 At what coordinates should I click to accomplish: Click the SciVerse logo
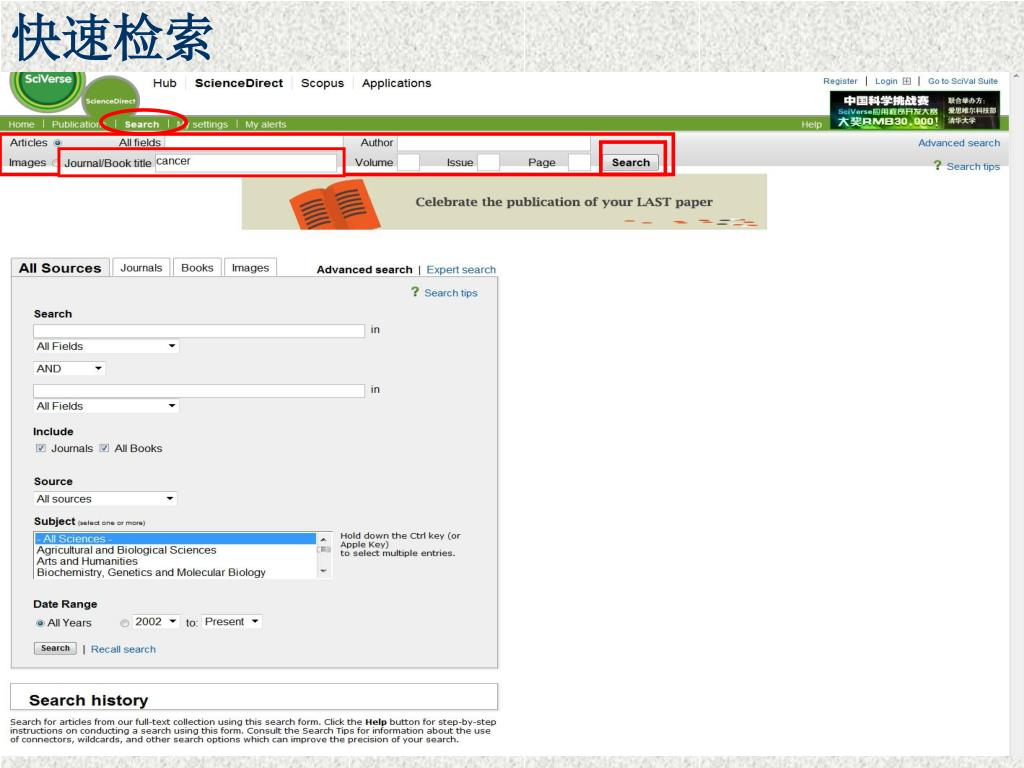[x=47, y=90]
